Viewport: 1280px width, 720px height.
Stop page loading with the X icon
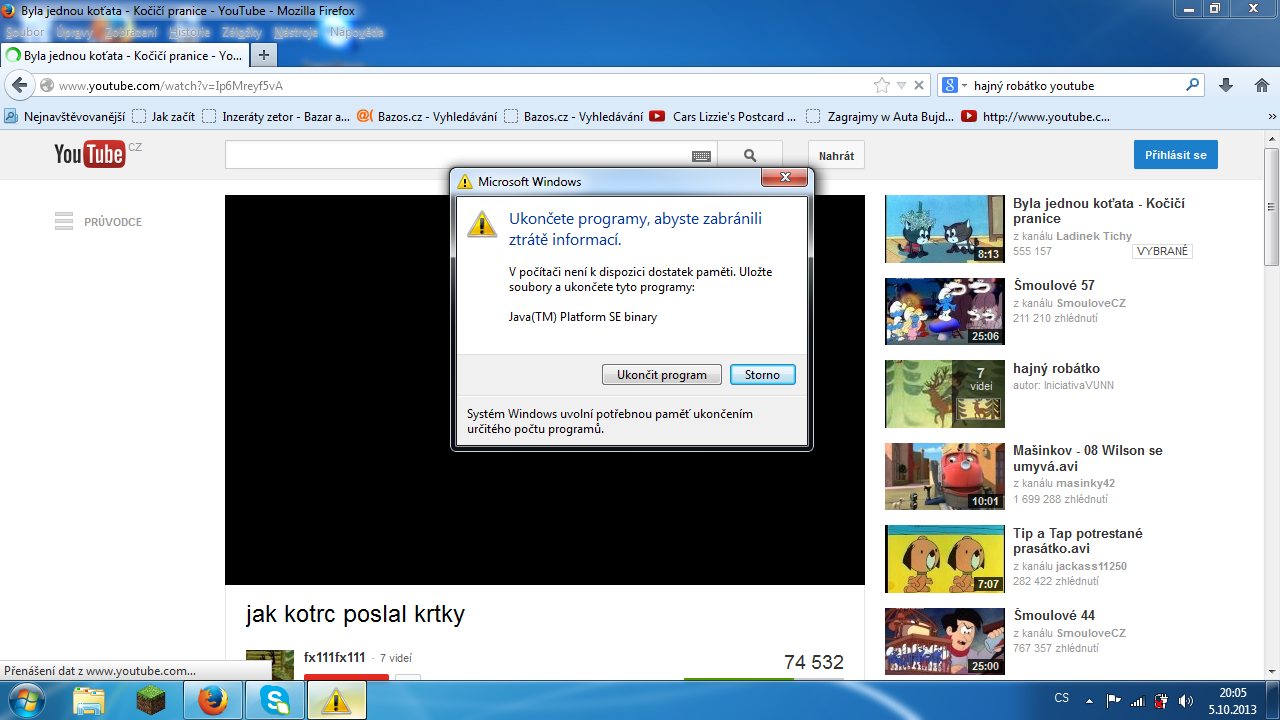[919, 85]
